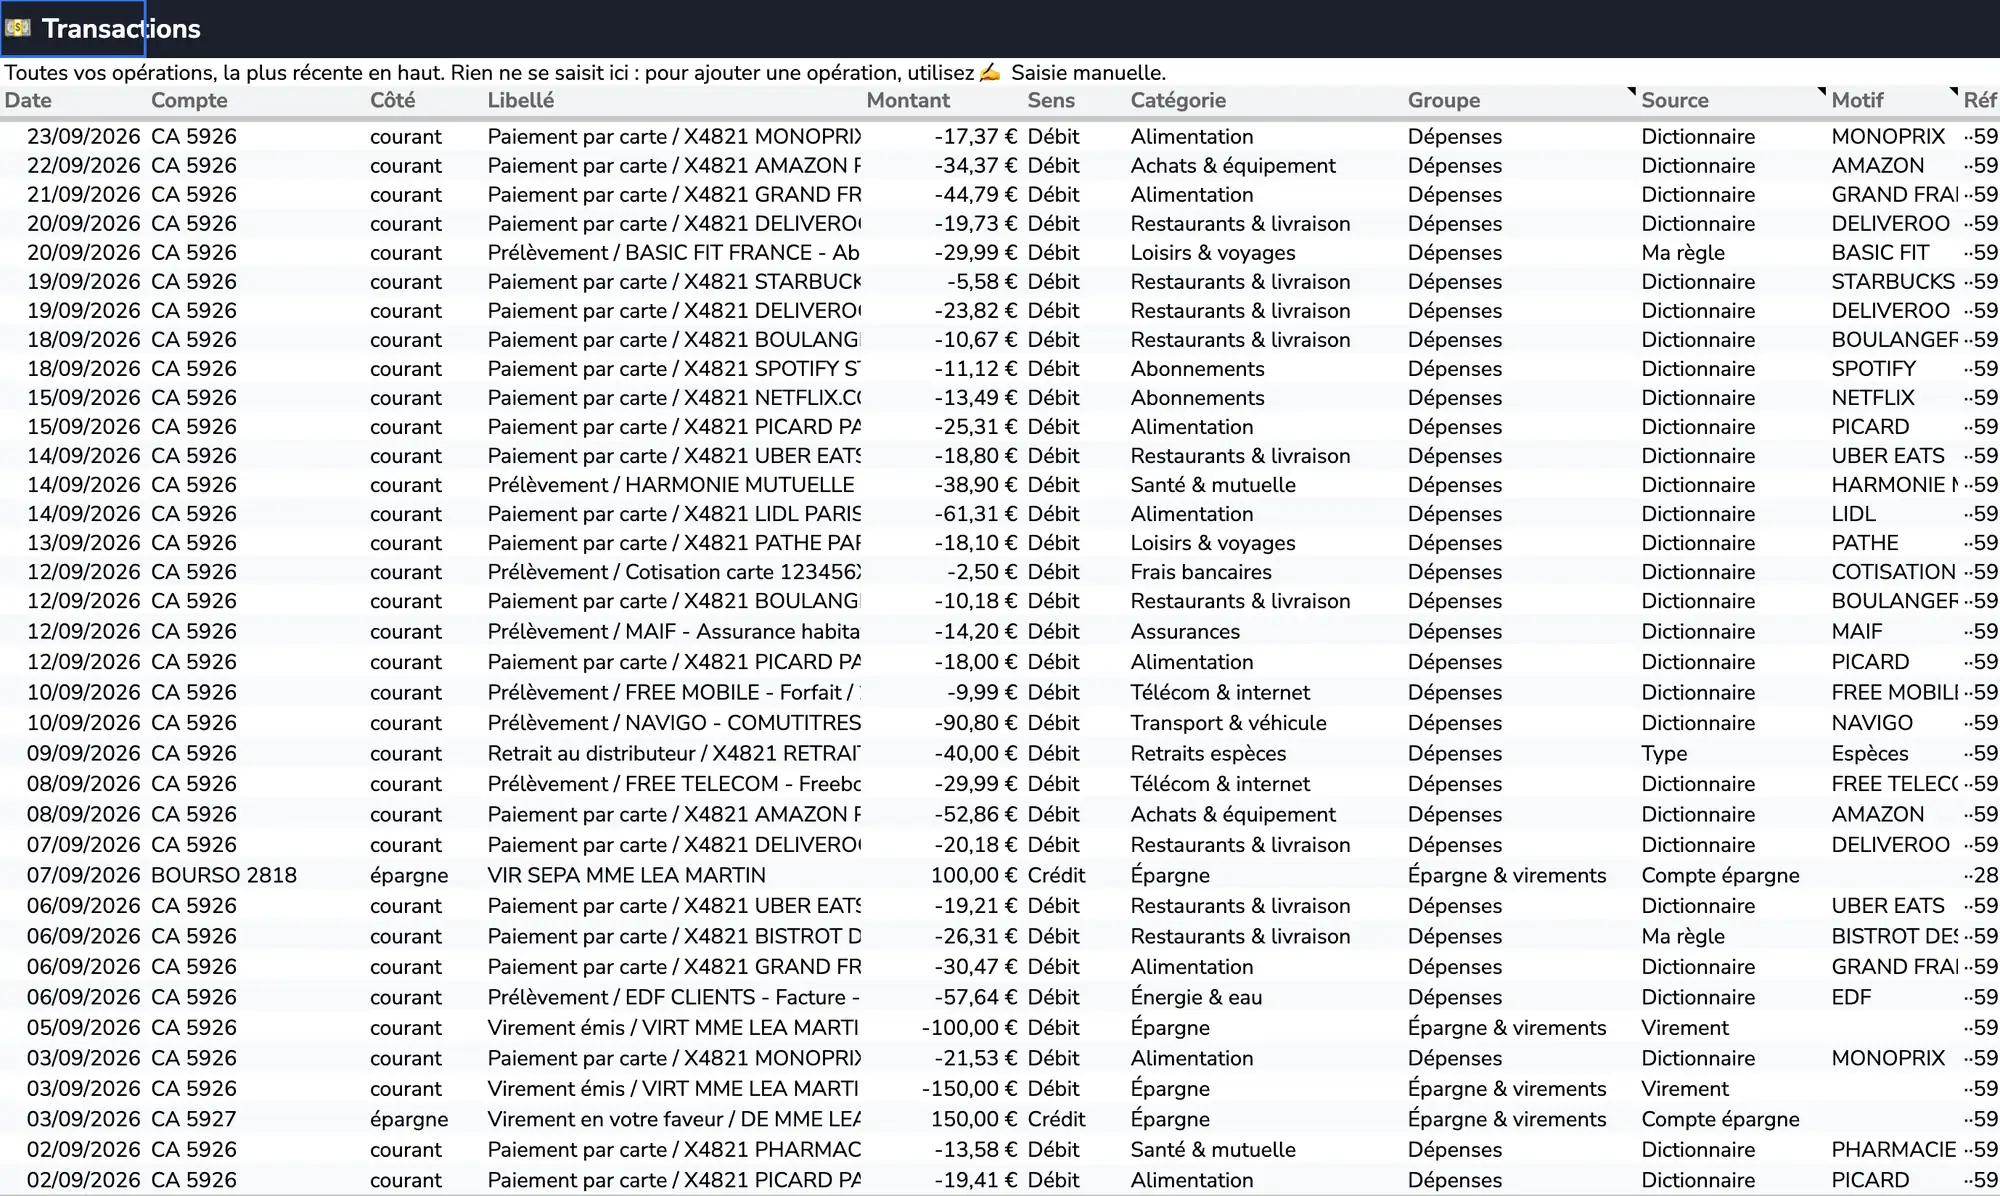Click the 100,00 € credit amount
The height and width of the screenshot is (1196, 2000).
[974, 875]
